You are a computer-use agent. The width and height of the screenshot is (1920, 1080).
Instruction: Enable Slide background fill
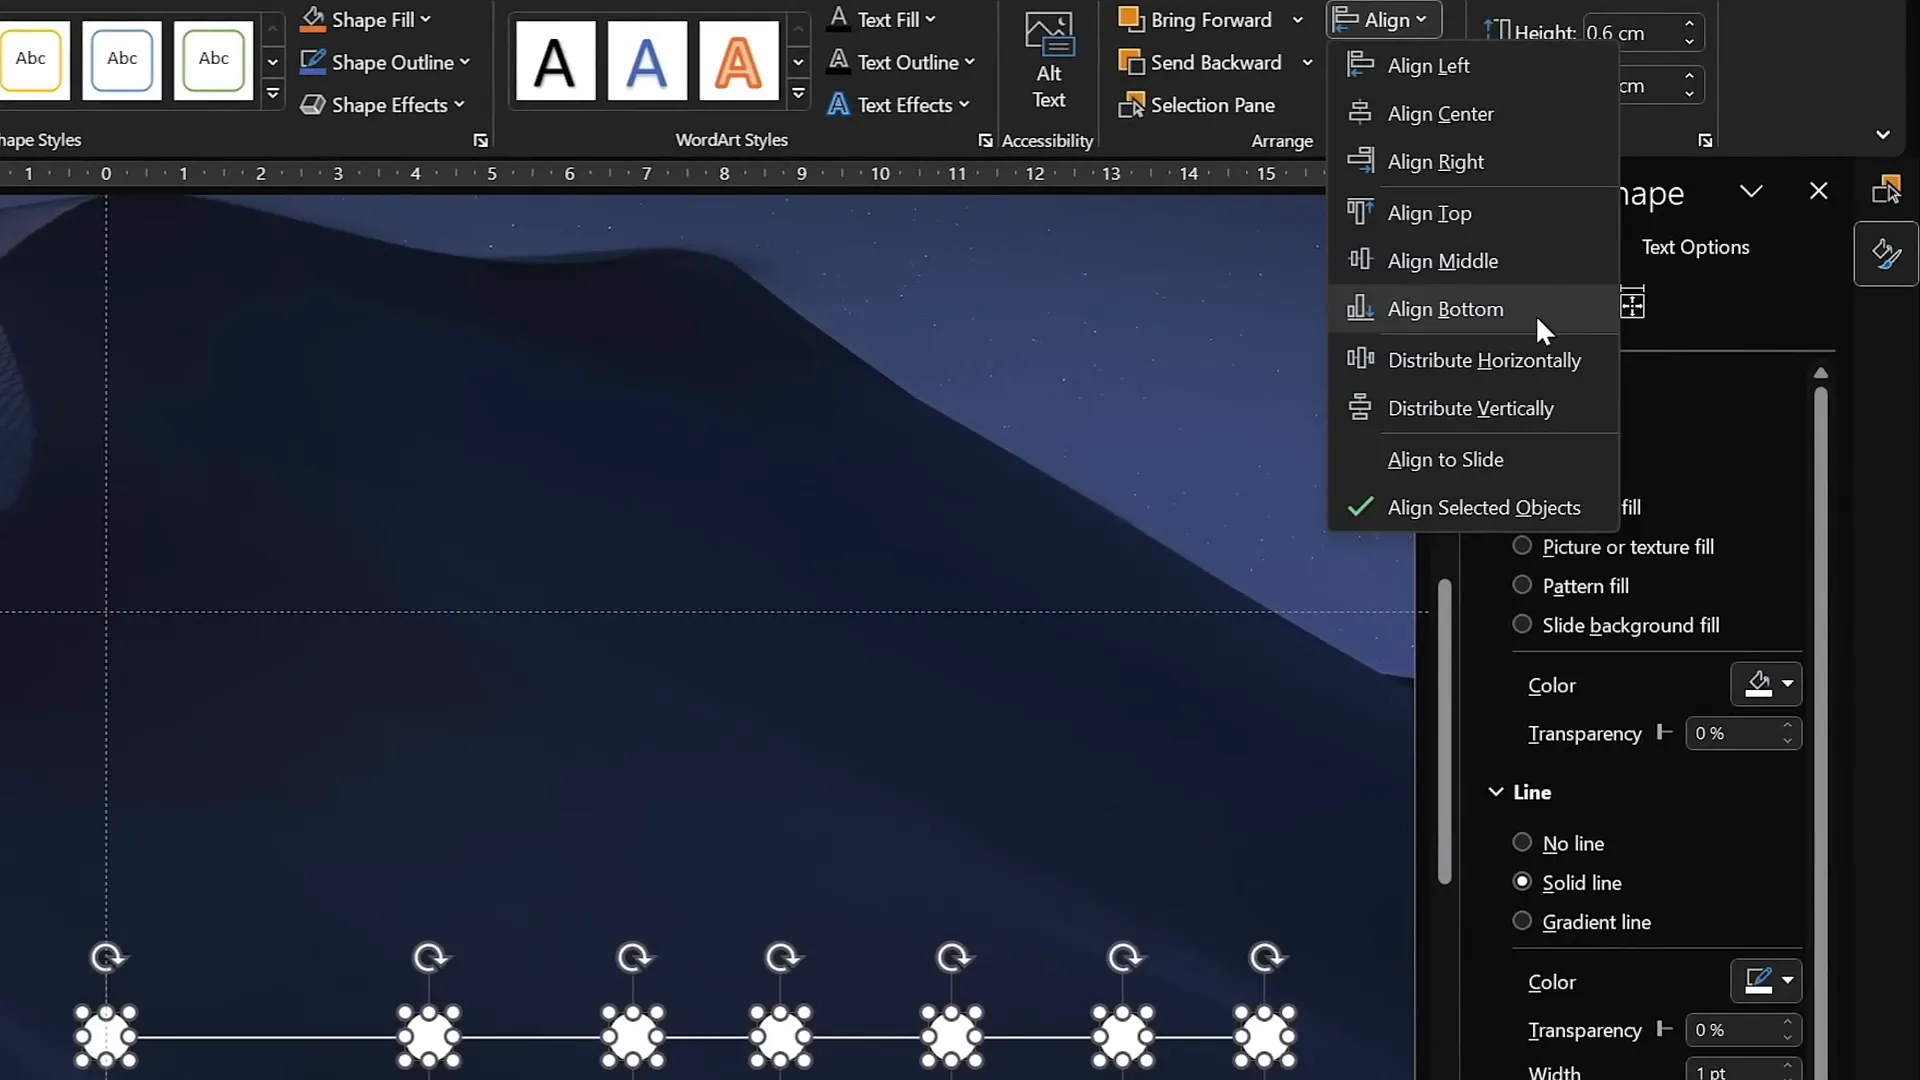tap(1521, 624)
